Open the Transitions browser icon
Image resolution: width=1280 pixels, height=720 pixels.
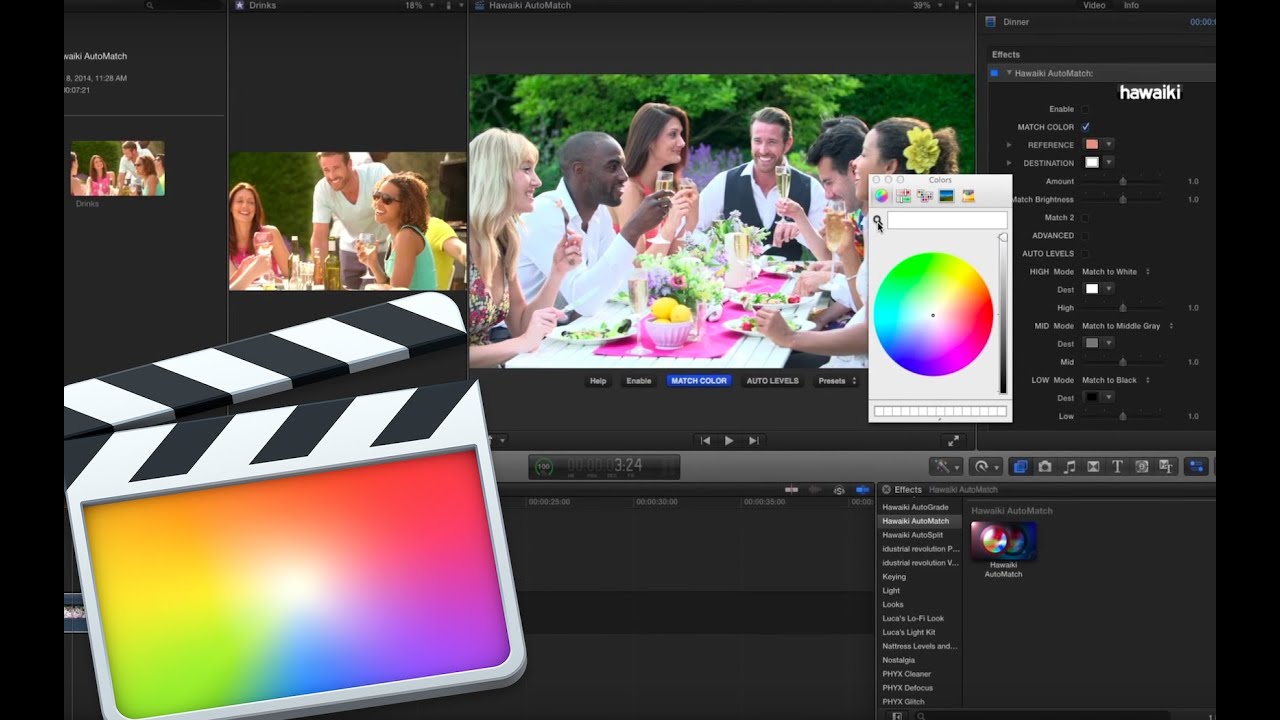coord(1093,466)
